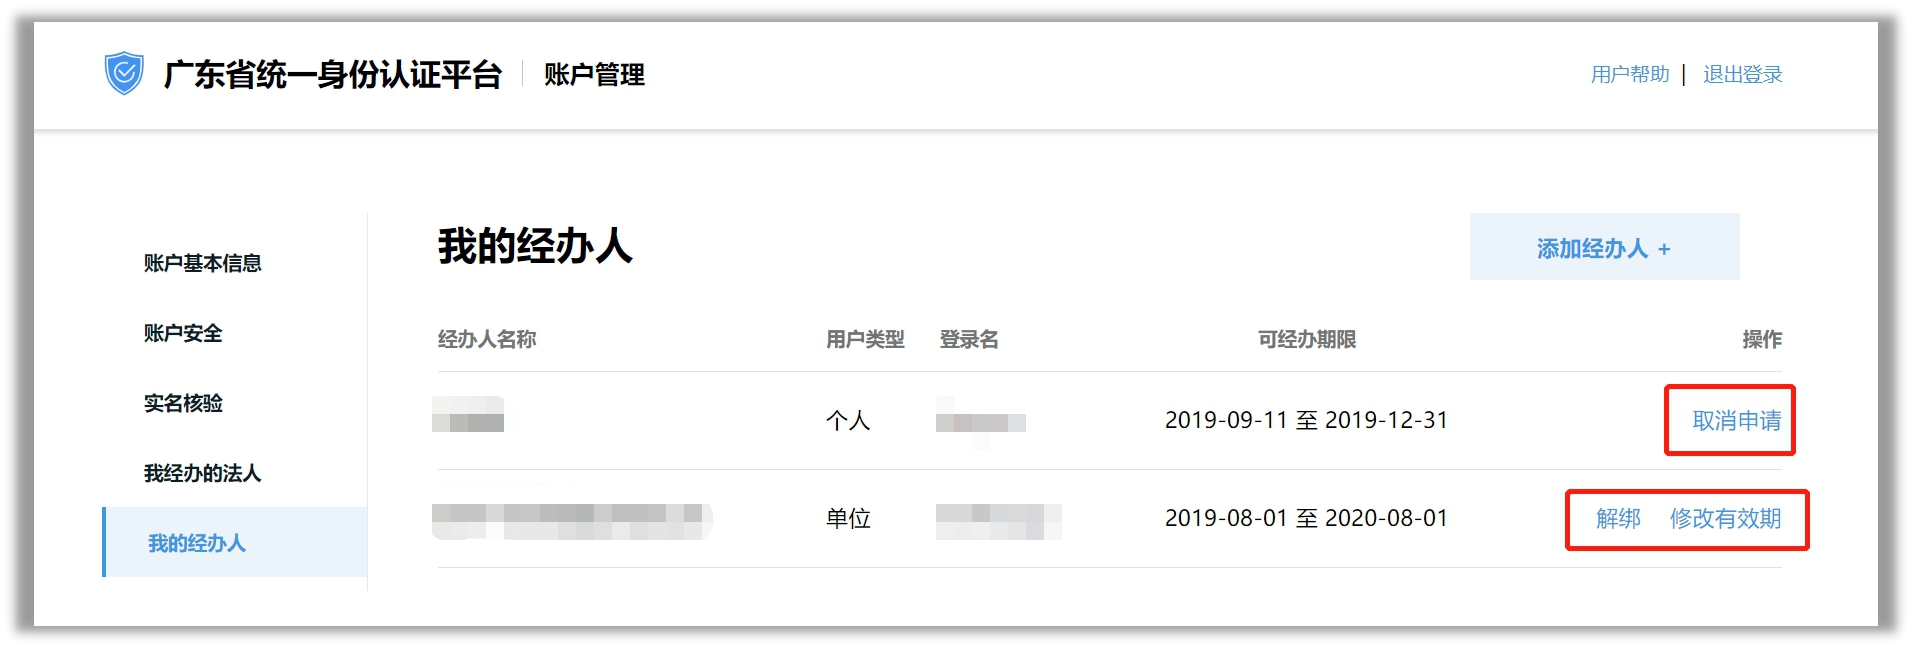Click the 经办人名称 column header
The width and height of the screenshot is (1914, 650).
click(x=487, y=340)
